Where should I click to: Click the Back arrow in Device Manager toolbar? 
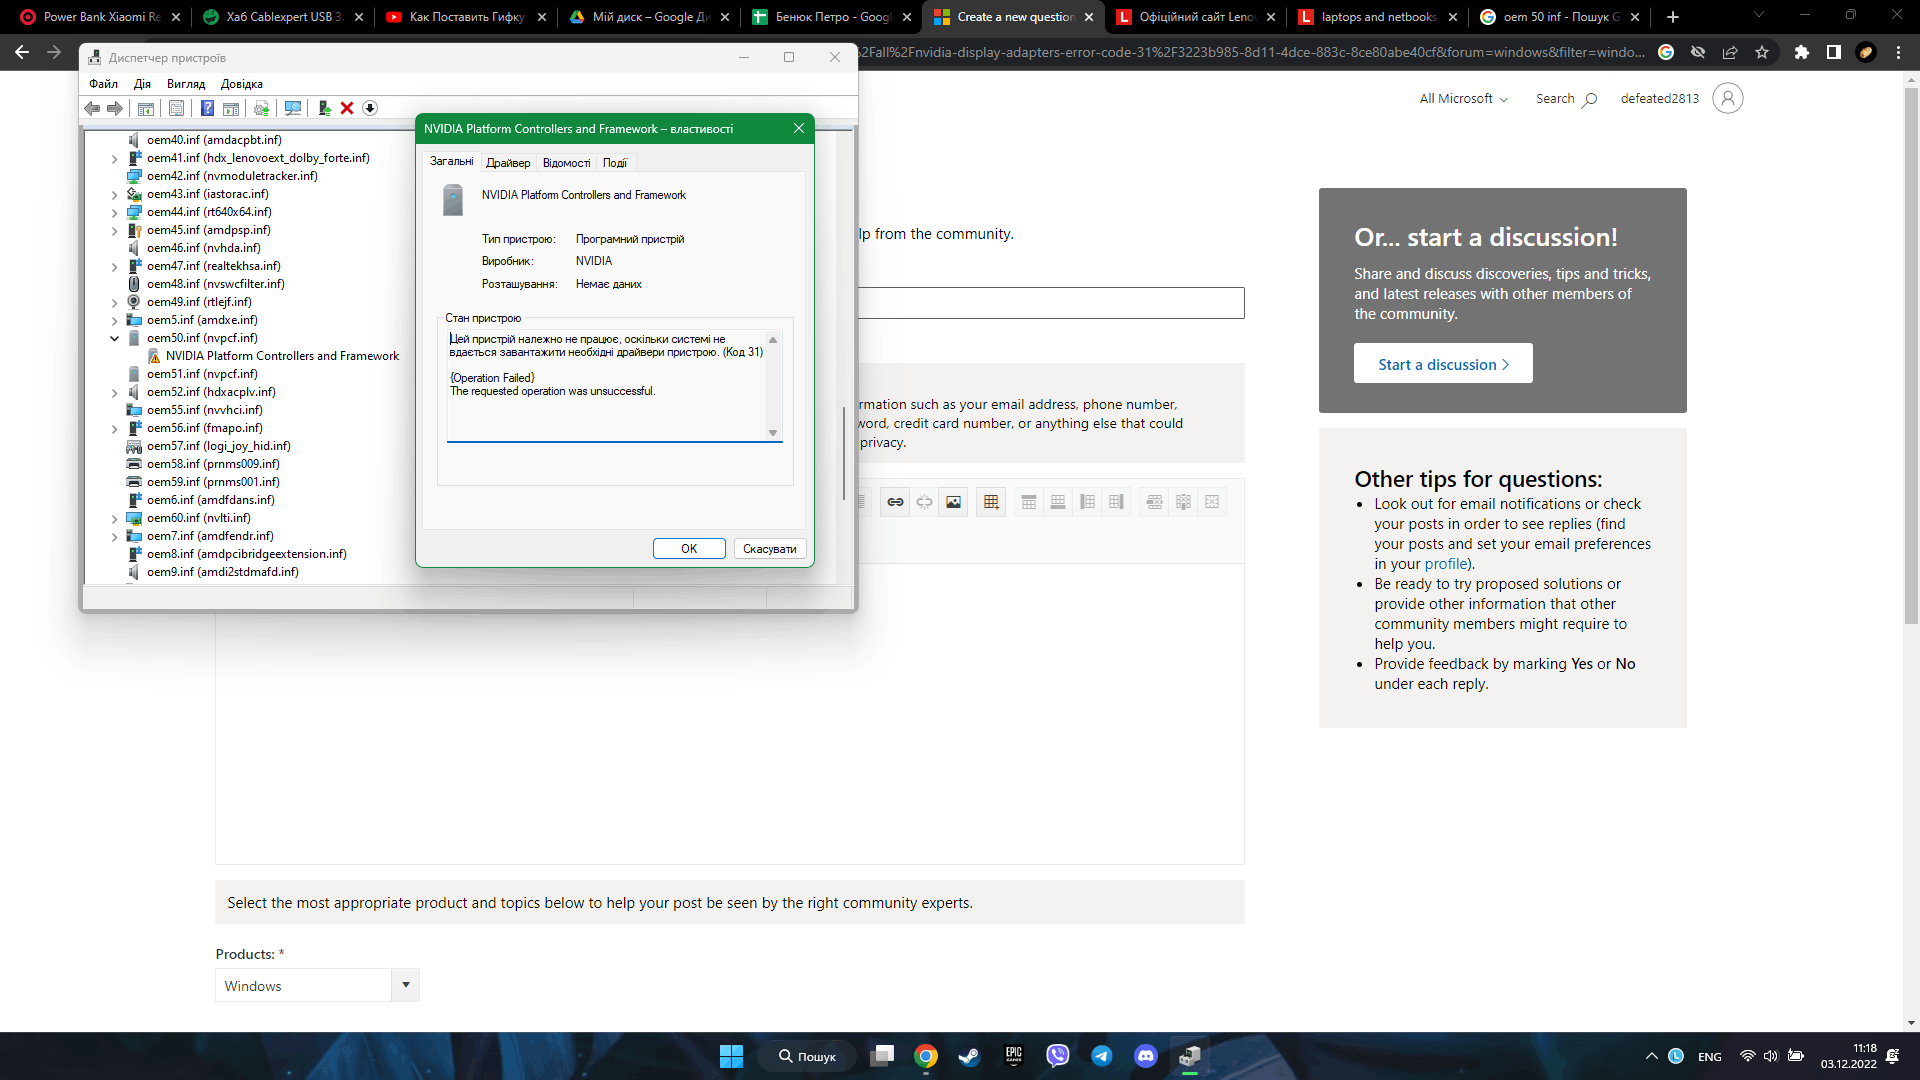tap(92, 108)
